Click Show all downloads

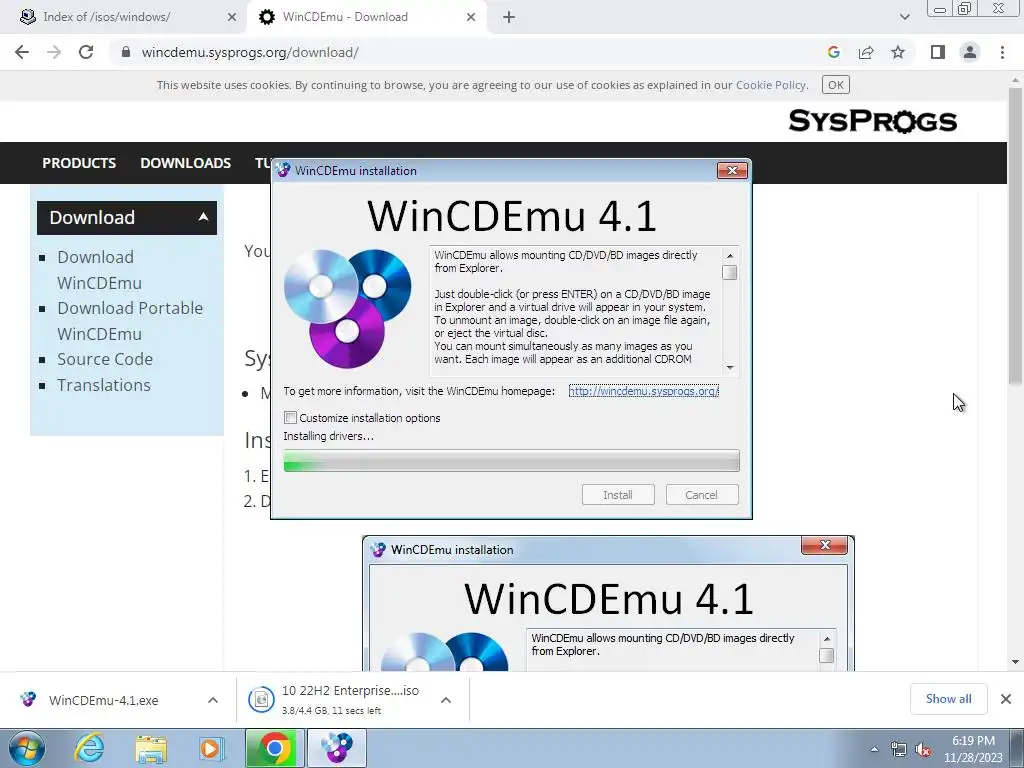[948, 699]
